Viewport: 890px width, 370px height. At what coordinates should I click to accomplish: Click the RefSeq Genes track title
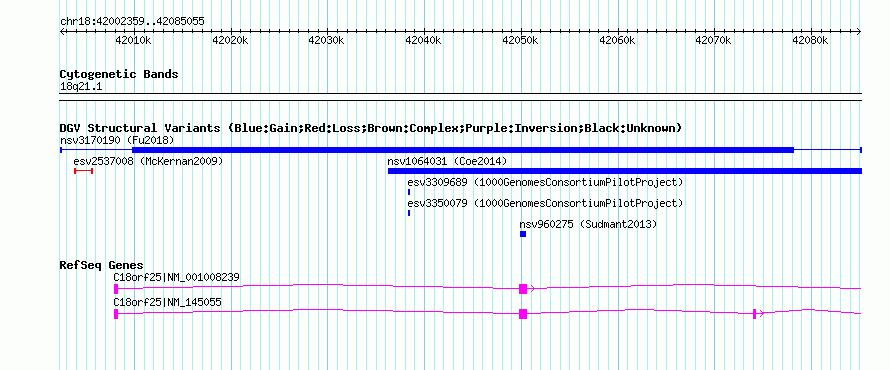coord(102,266)
